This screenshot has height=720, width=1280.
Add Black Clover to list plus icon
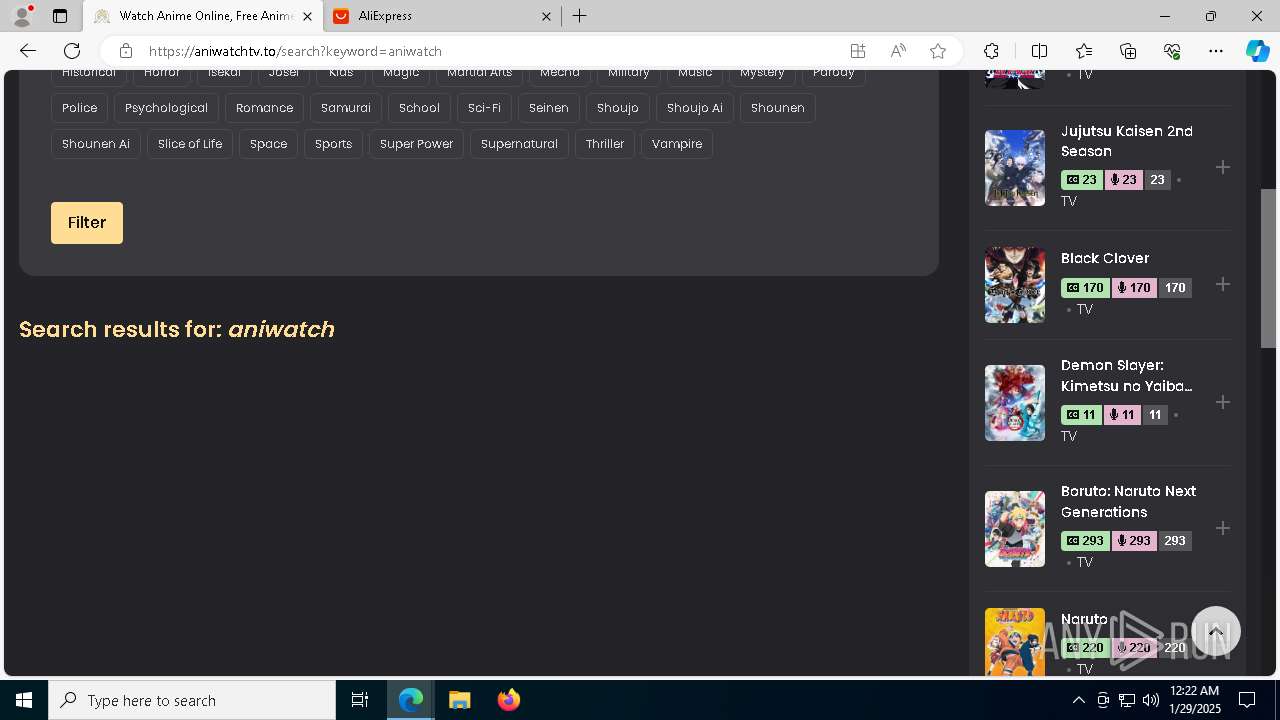[x=1223, y=284]
